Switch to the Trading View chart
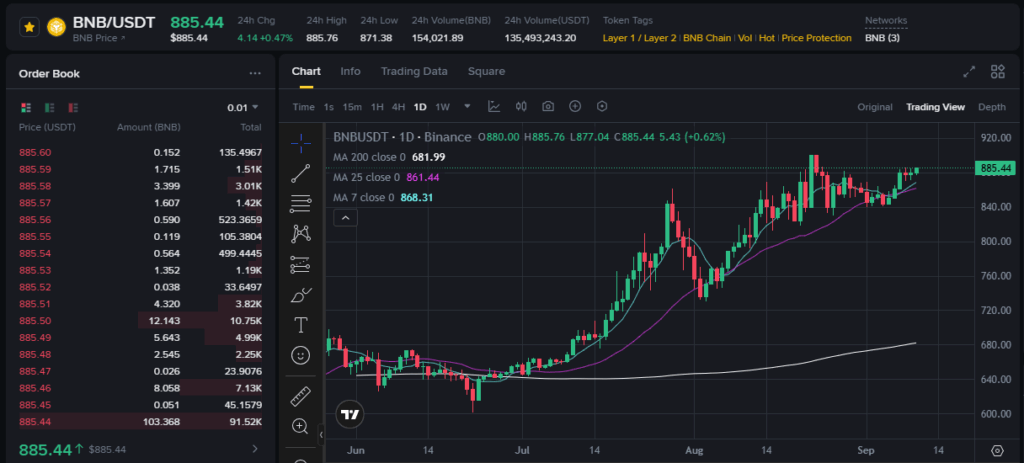This screenshot has height=463, width=1024. [935, 107]
